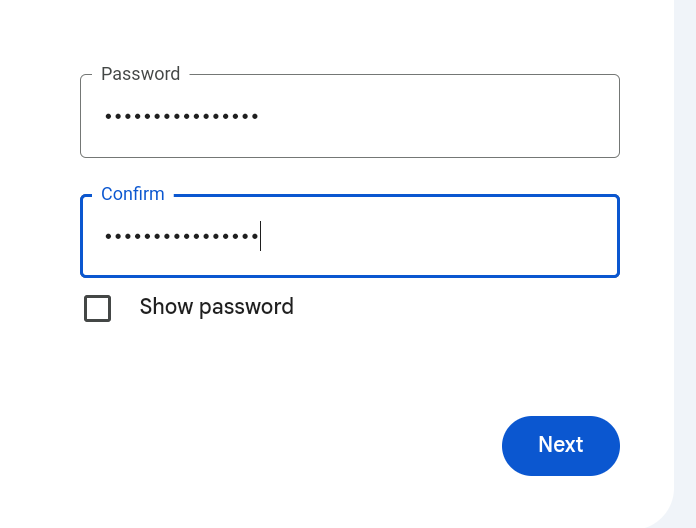Click the middle dot of the Confirm field
Viewport: 696px width, 528px height.
pos(182,237)
